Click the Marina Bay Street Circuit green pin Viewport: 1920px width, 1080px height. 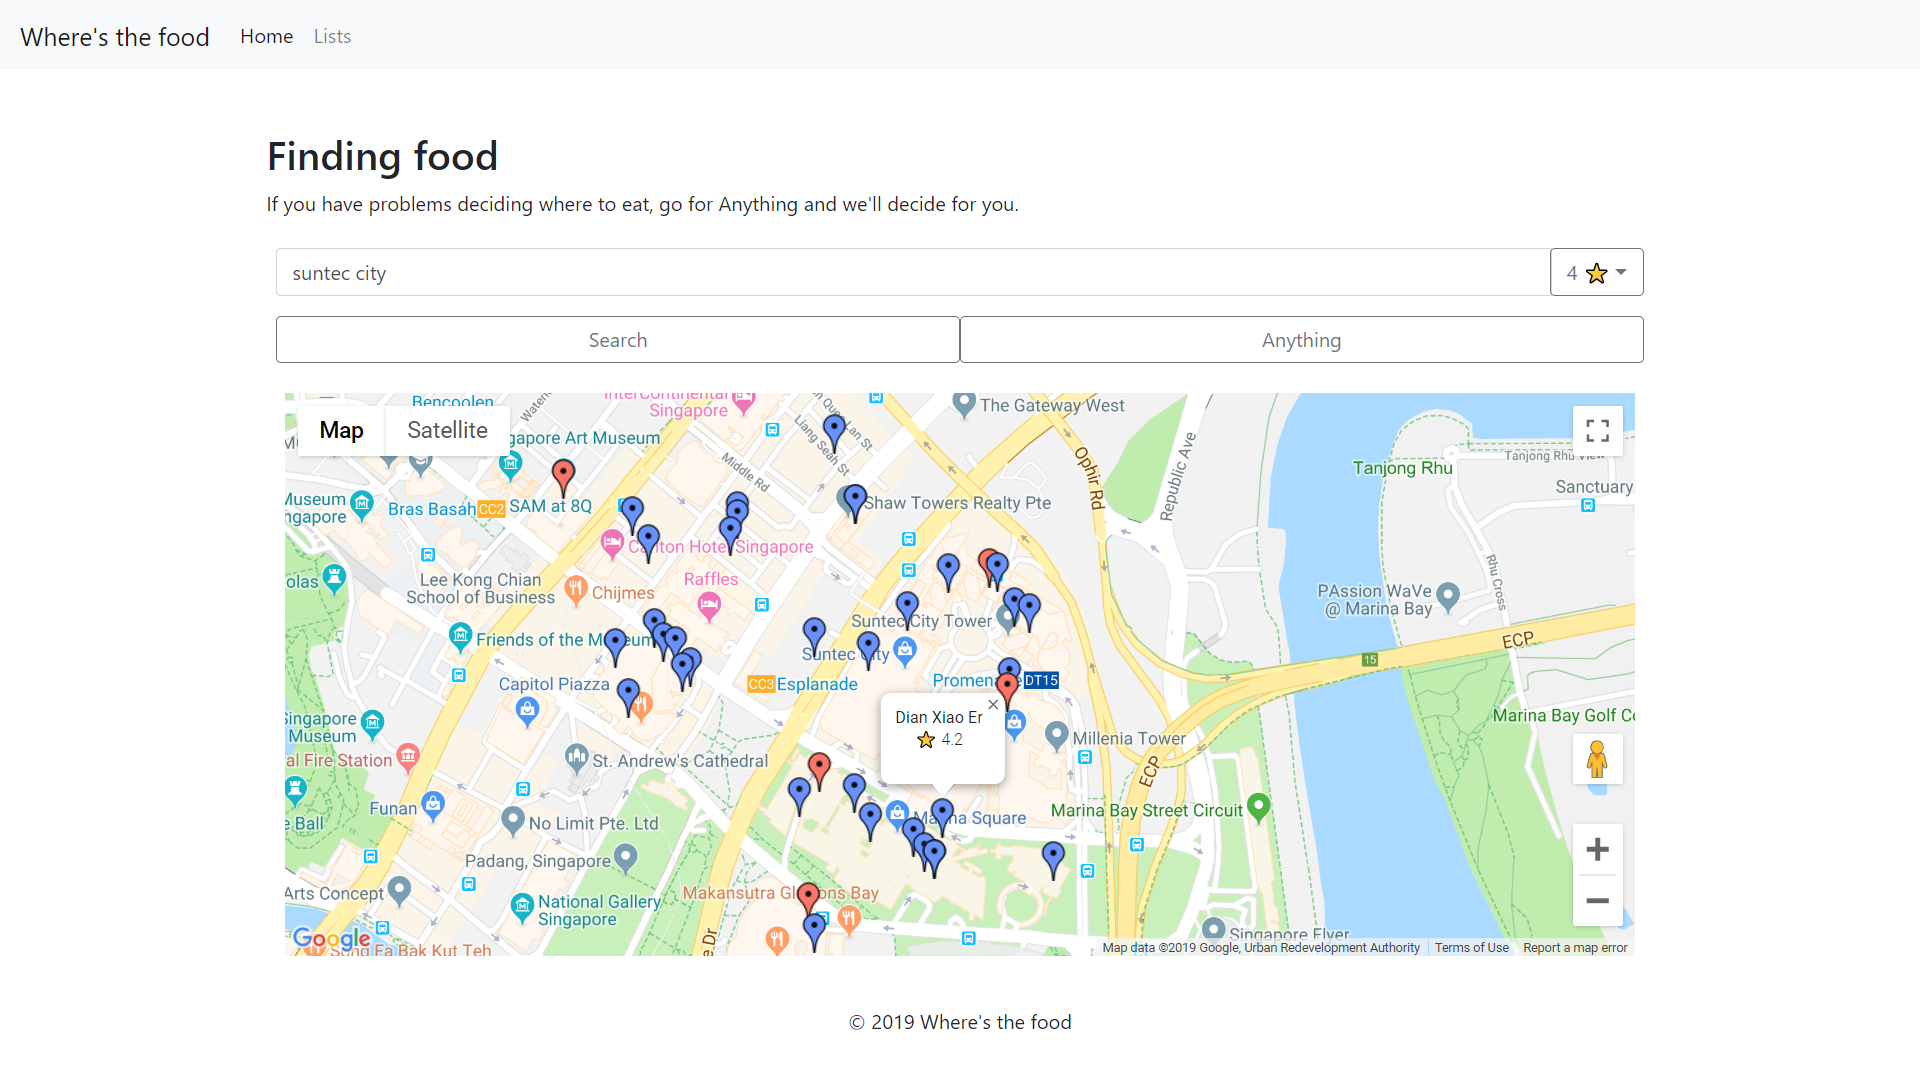pyautogui.click(x=1259, y=806)
